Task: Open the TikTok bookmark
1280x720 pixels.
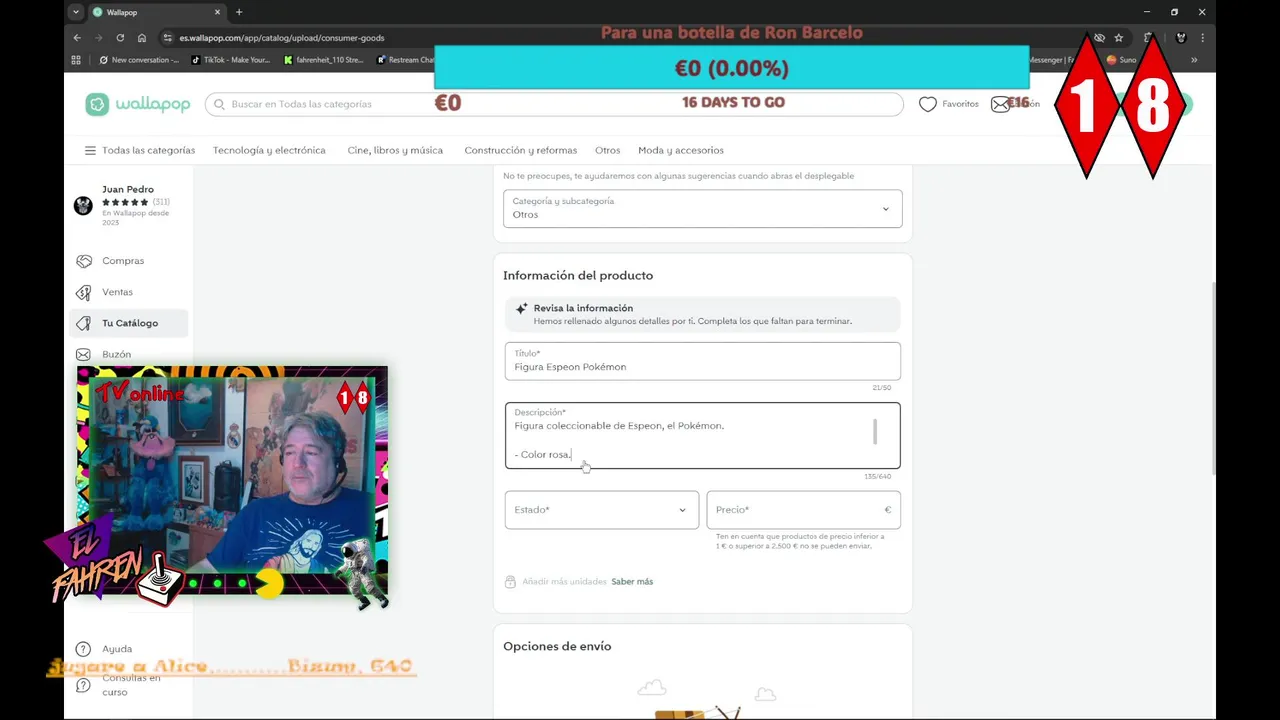Action: pyautogui.click(x=230, y=60)
